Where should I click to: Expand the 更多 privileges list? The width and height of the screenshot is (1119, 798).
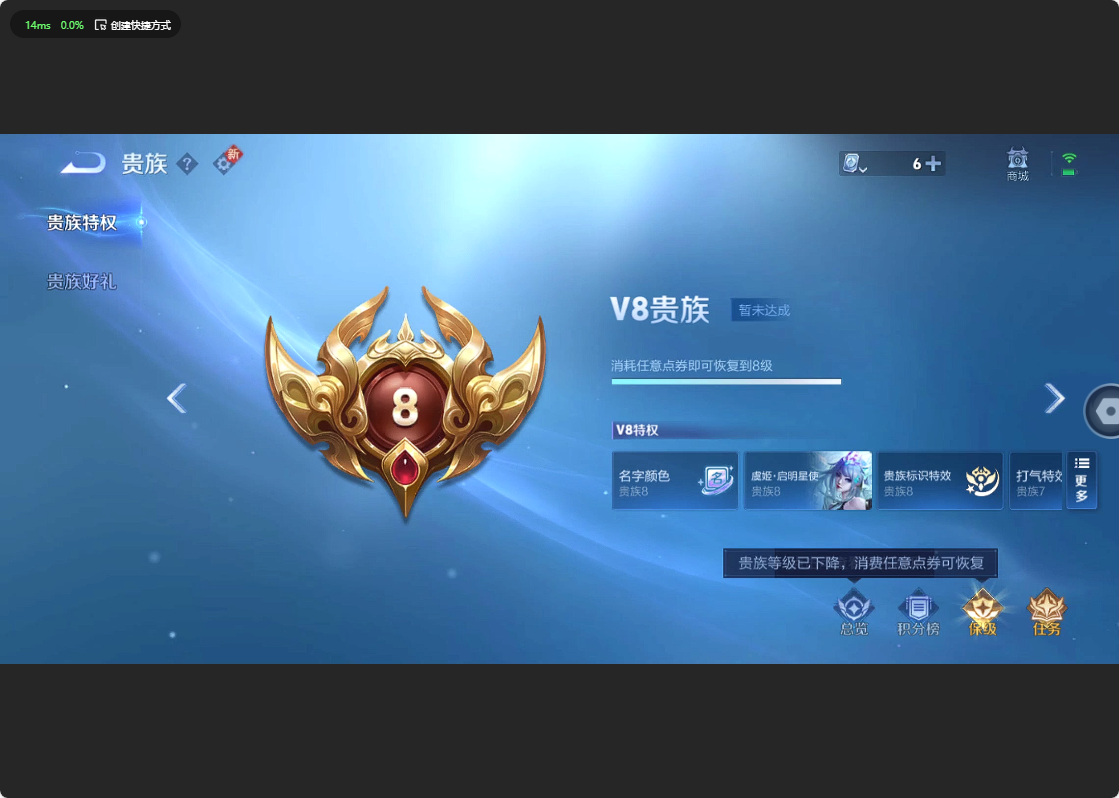click(1081, 480)
